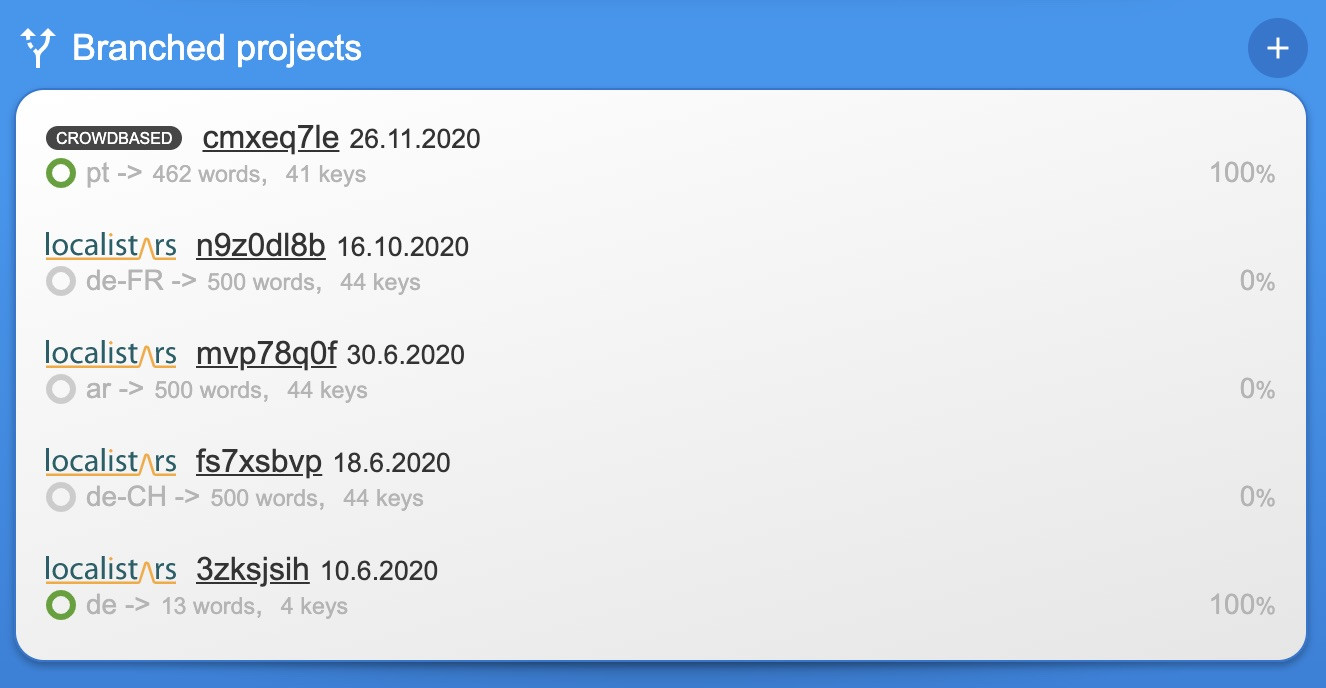
Task: Open the fs7xsbvp project link
Action: 259,462
